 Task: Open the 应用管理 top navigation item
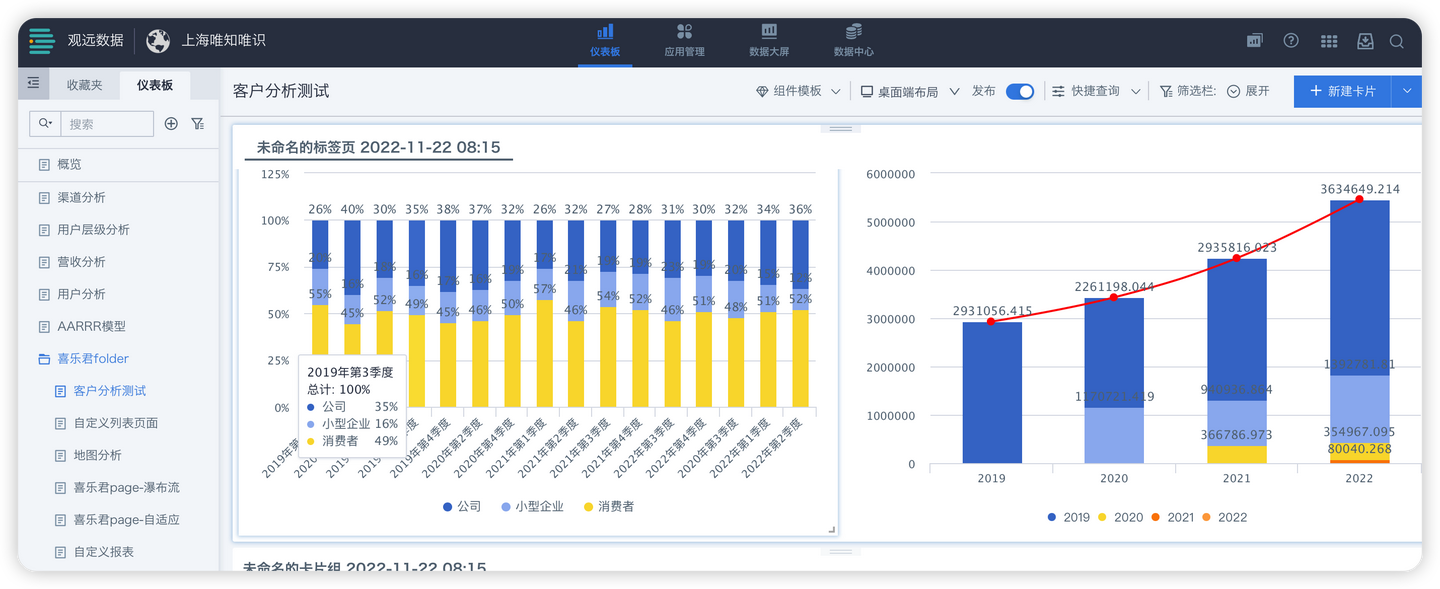[x=684, y=42]
